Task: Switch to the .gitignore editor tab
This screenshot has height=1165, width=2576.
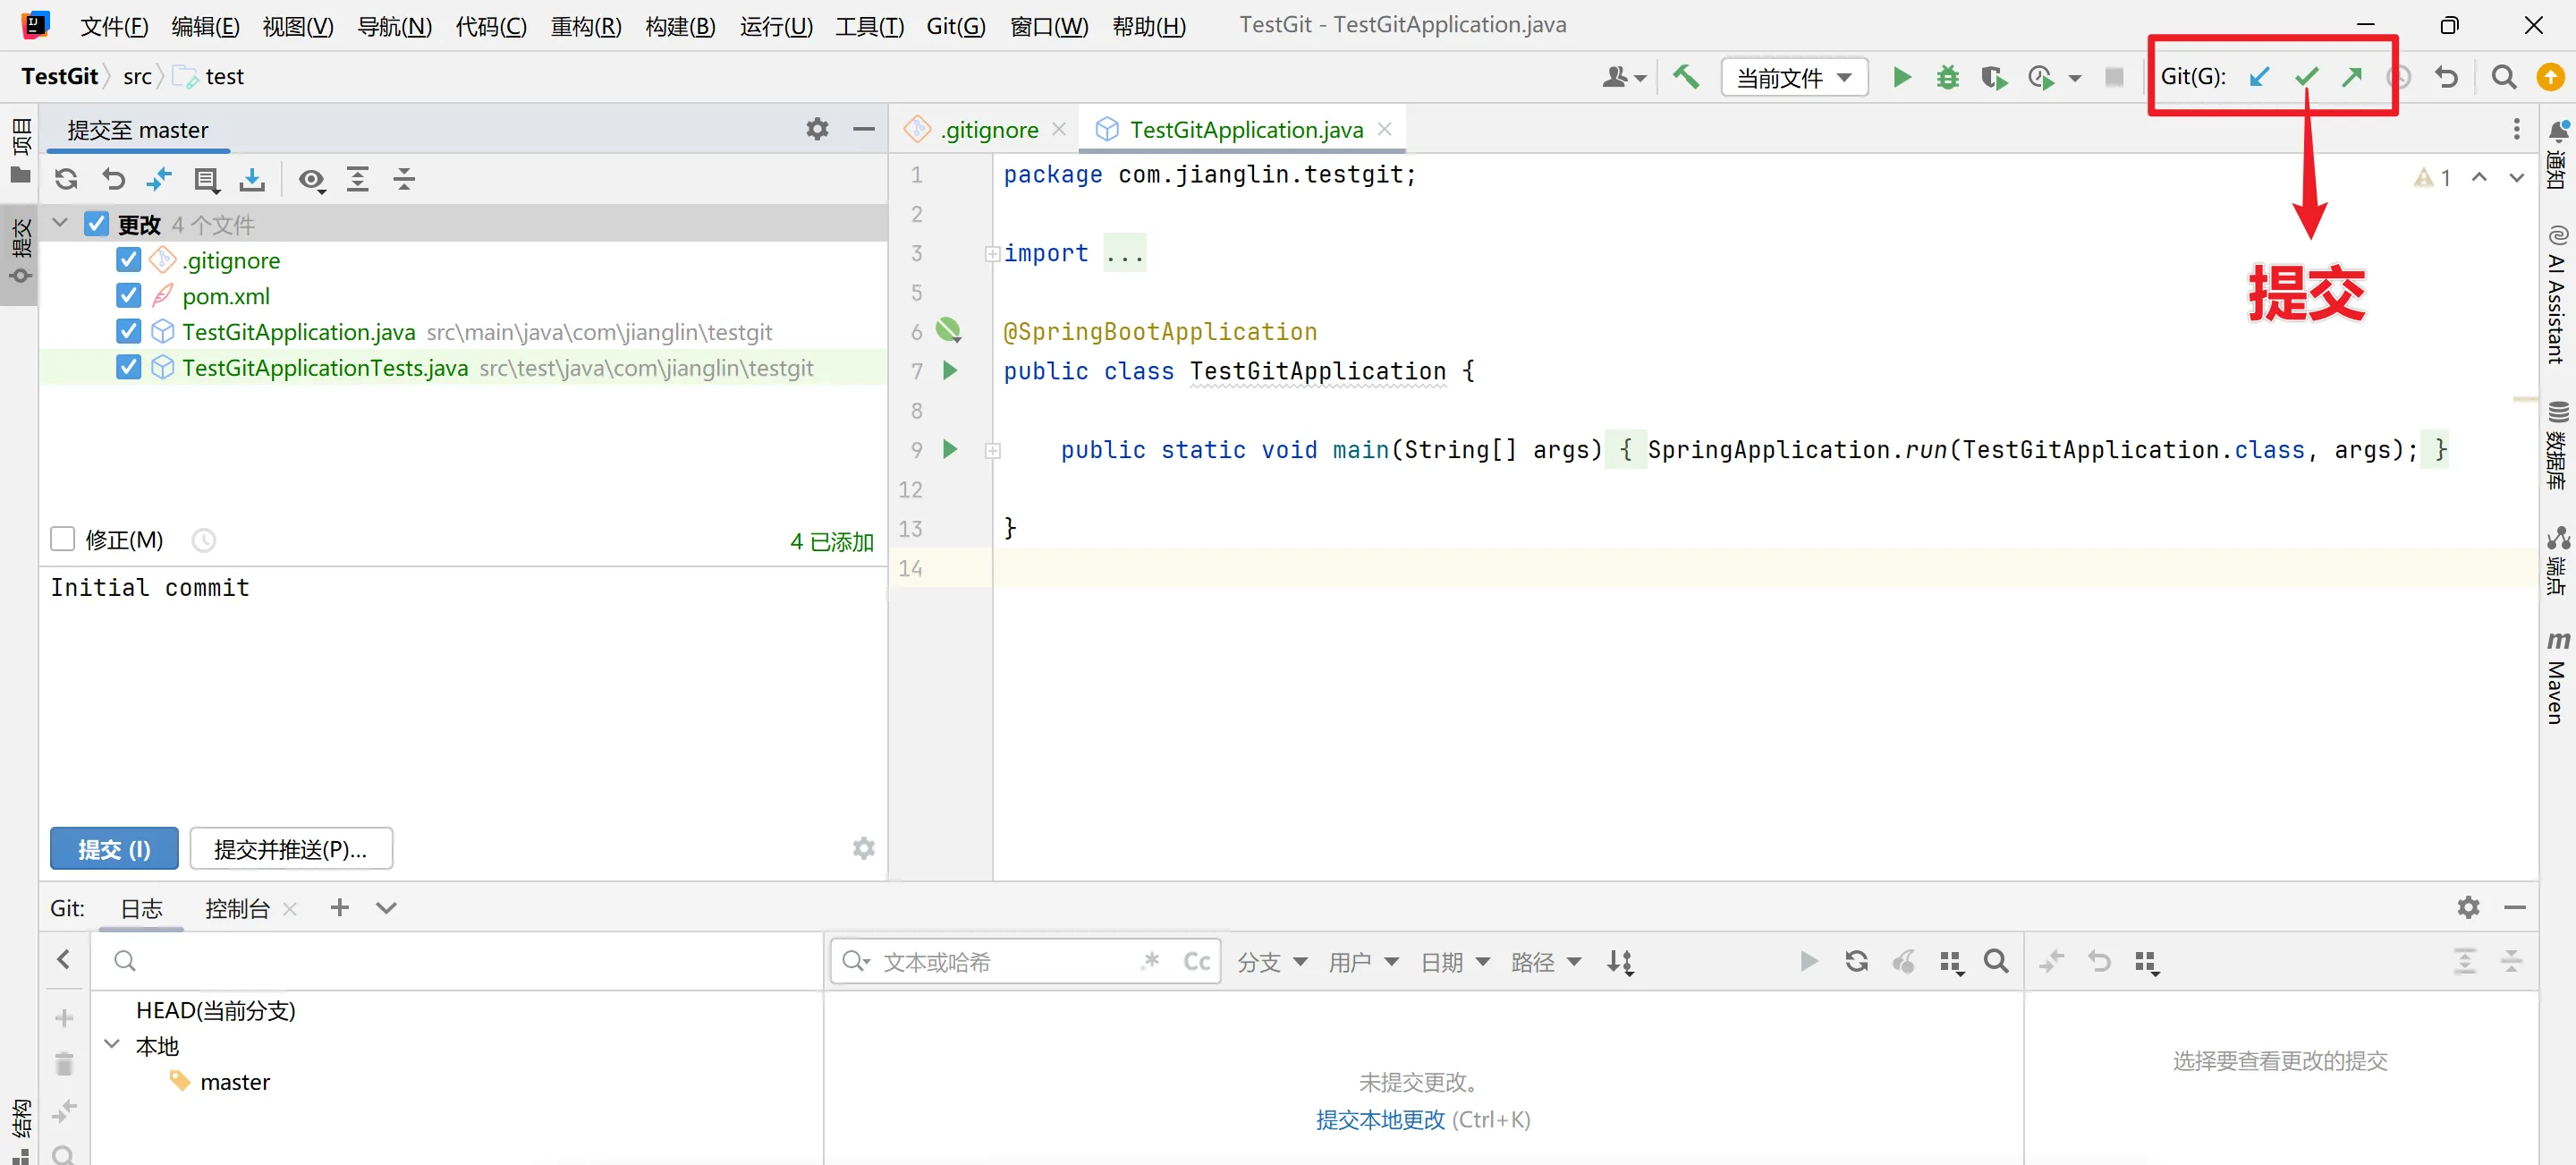Action: (988, 130)
